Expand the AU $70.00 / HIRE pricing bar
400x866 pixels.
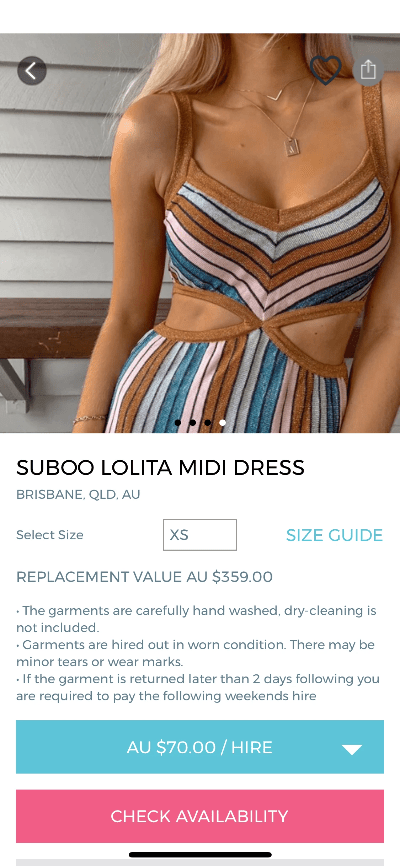coord(200,747)
